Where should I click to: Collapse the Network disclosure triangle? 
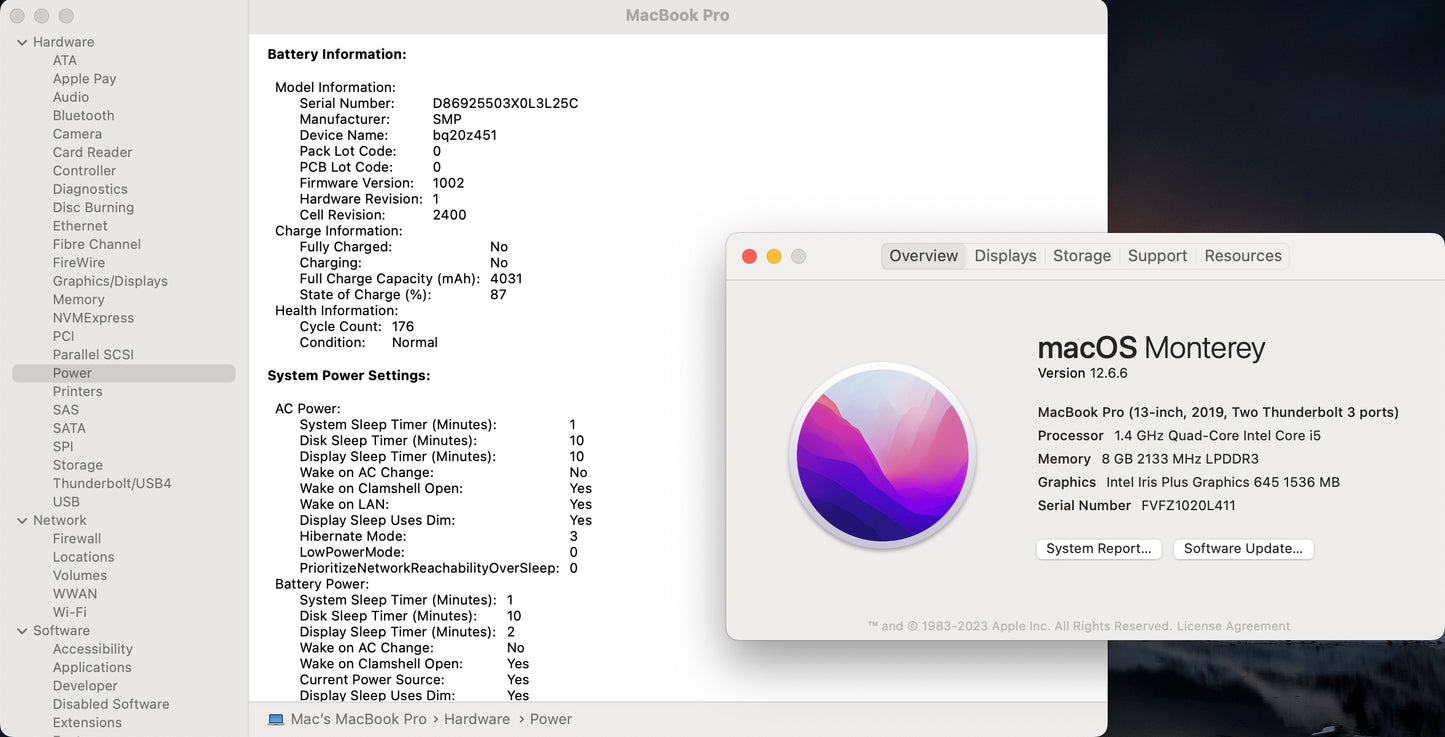pos(22,520)
